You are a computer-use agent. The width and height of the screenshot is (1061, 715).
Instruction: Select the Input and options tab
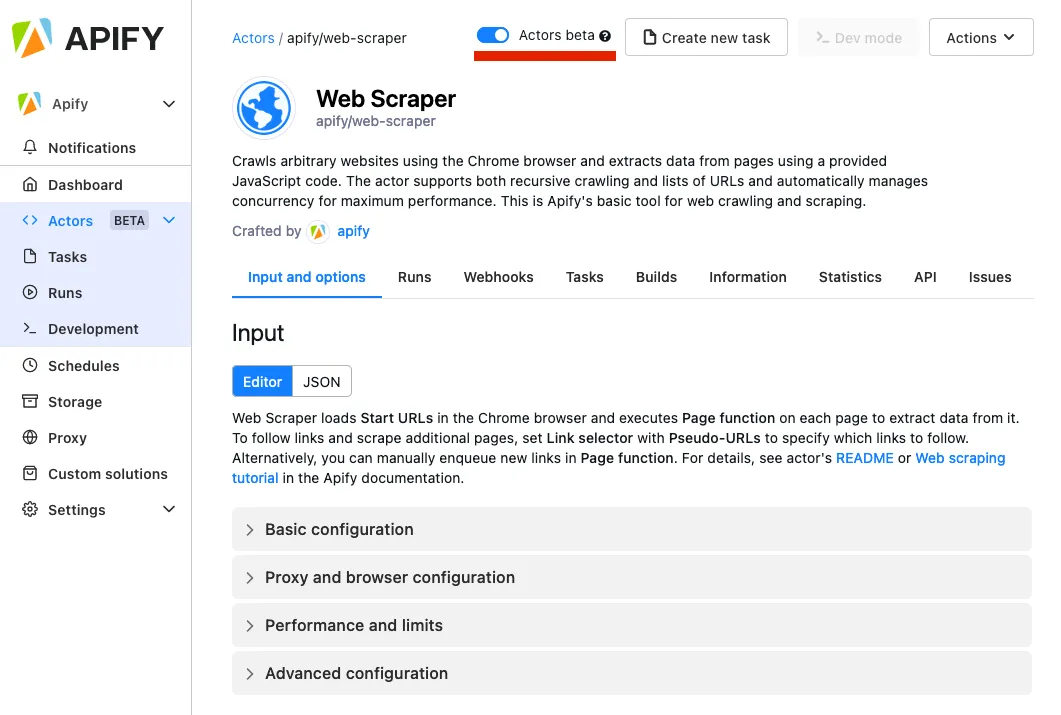click(307, 277)
